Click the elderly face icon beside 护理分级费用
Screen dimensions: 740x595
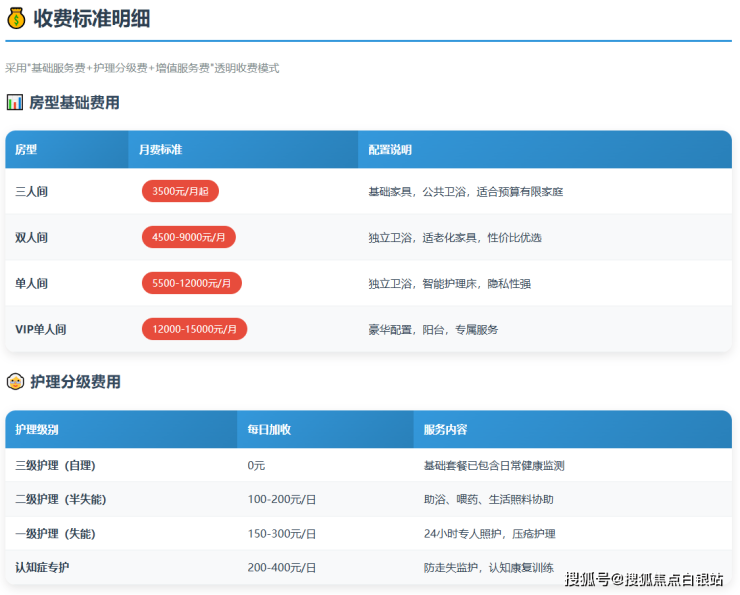[x=15, y=381]
